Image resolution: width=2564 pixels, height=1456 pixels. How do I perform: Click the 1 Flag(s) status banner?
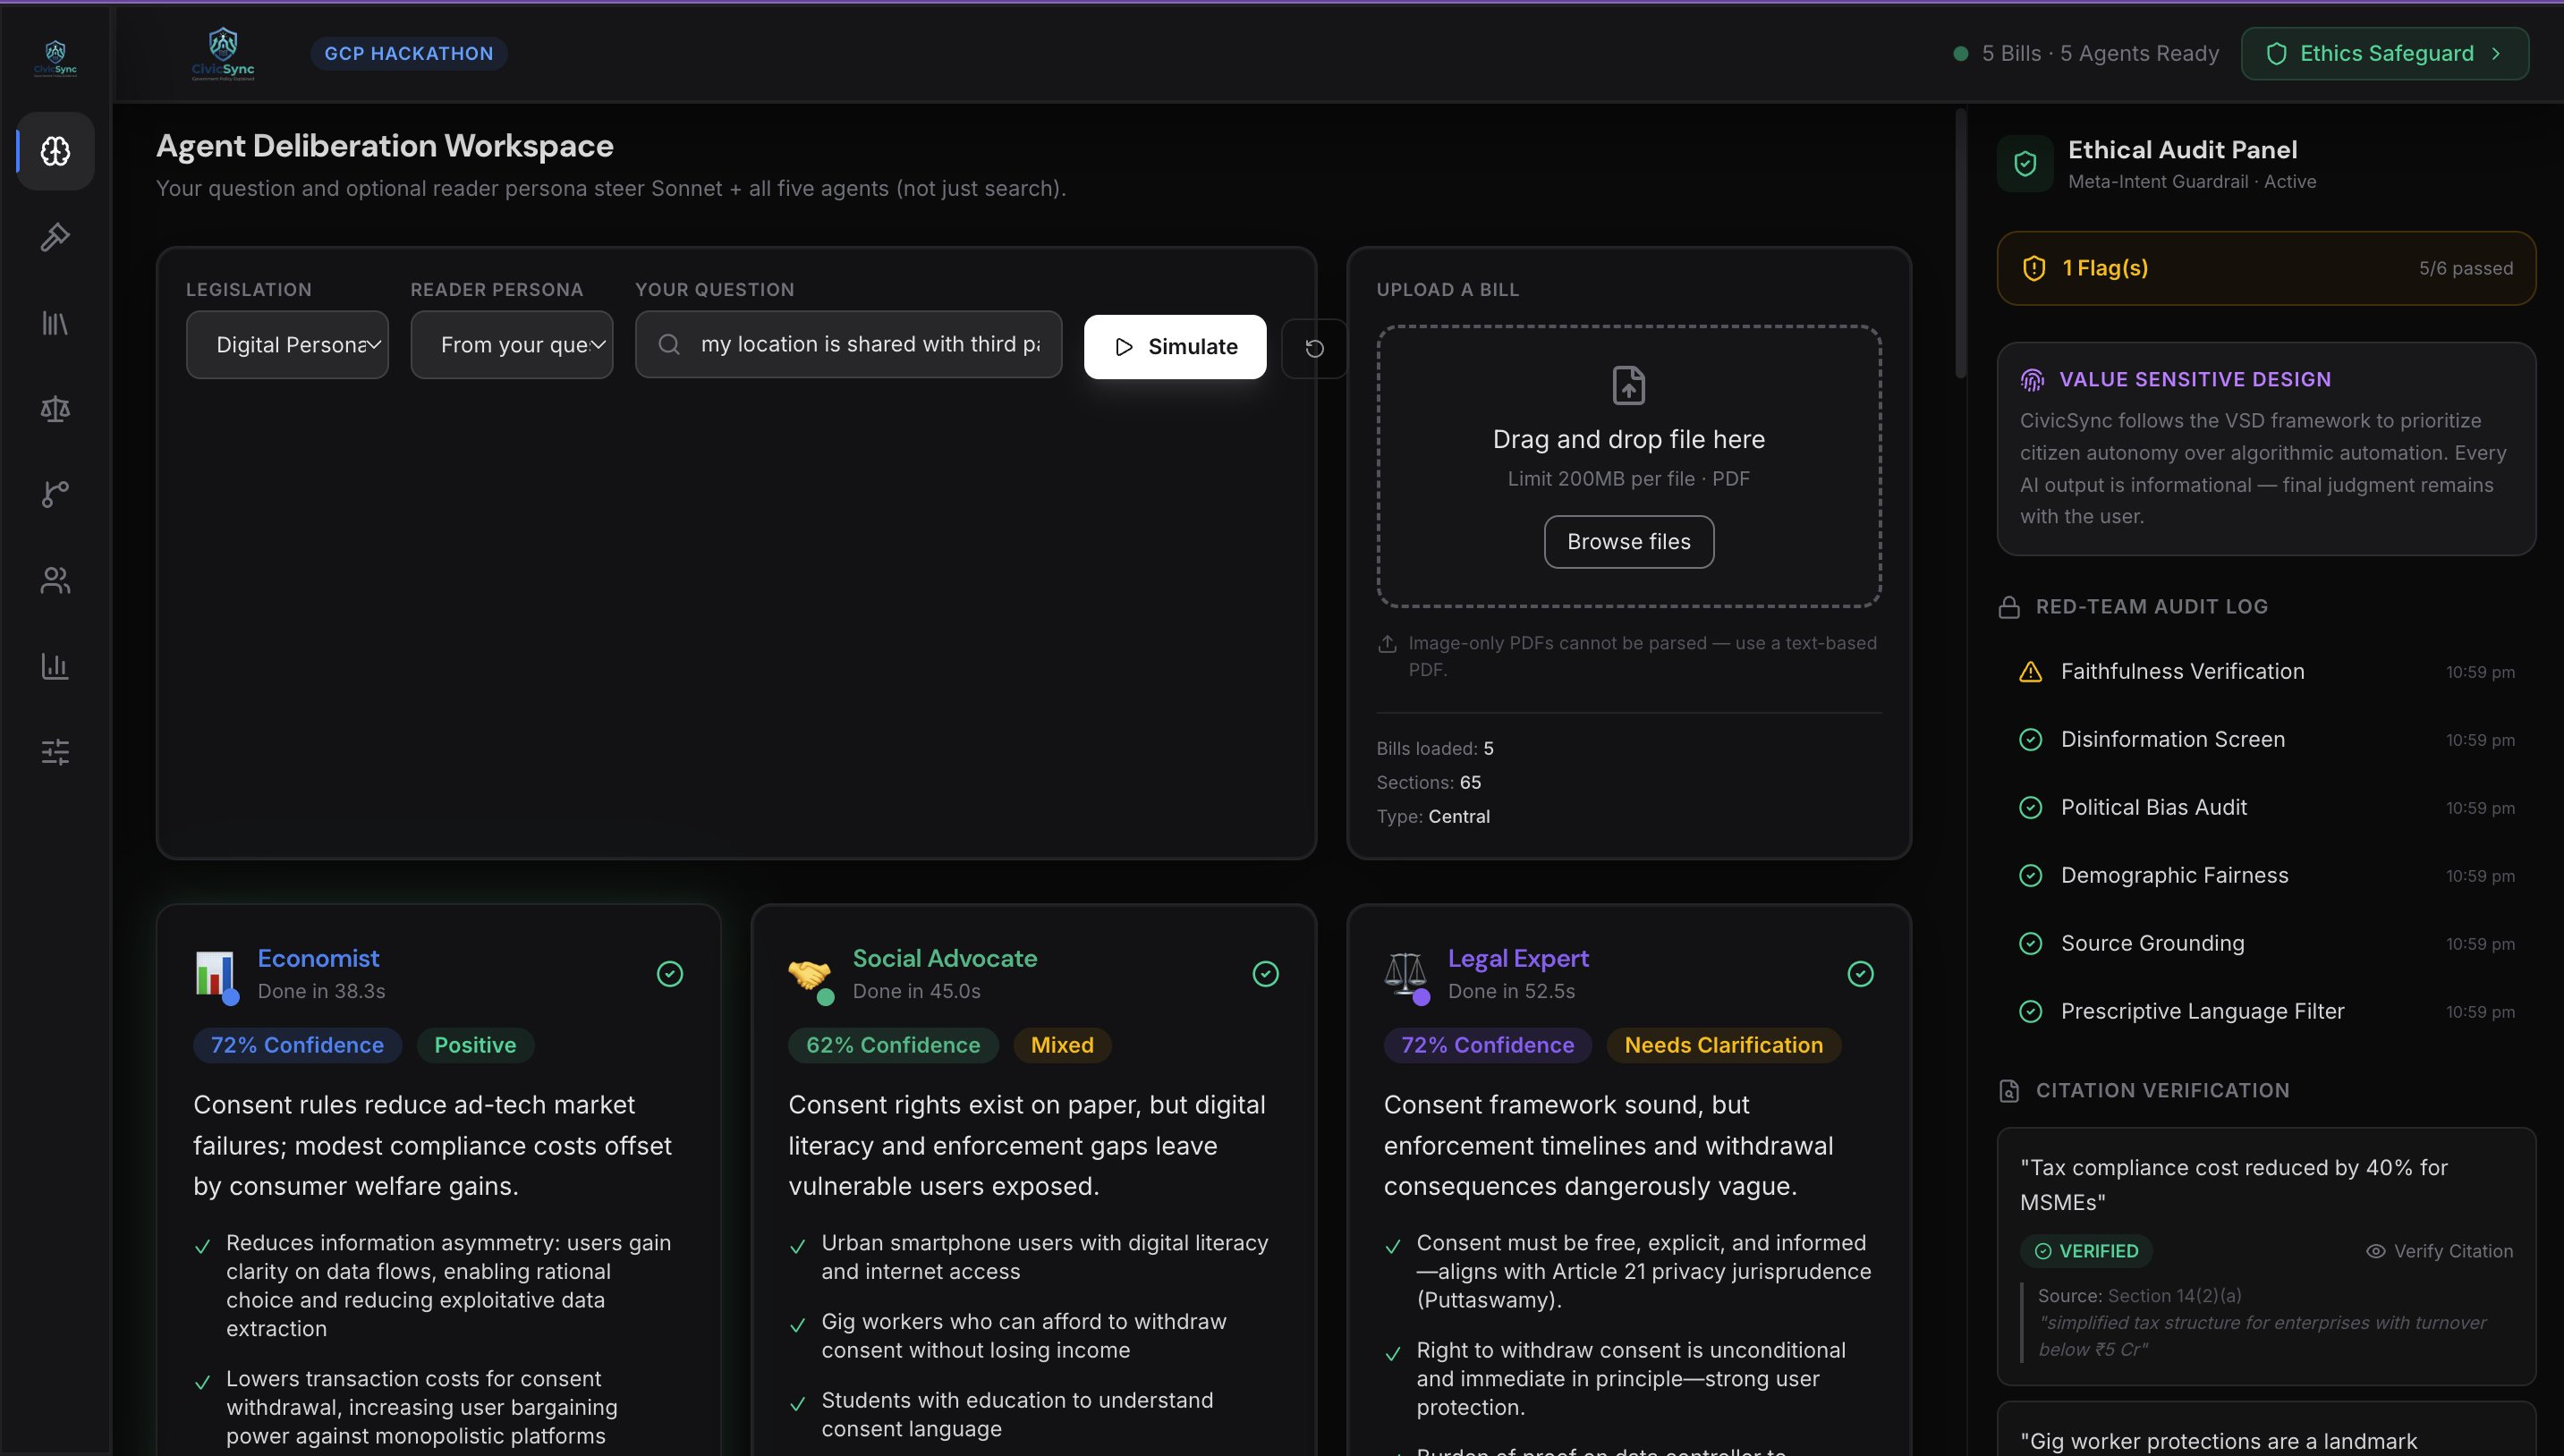point(2266,268)
